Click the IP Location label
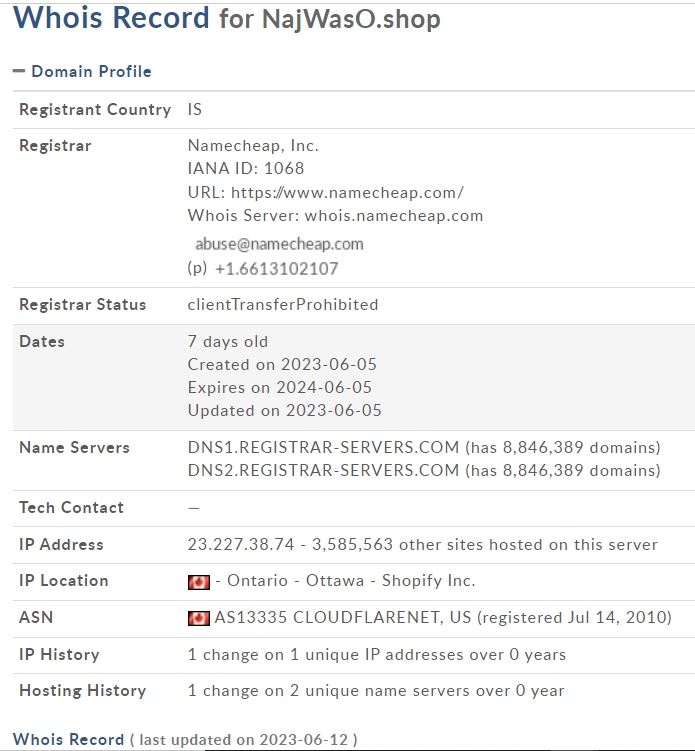695x751 pixels. 64,580
